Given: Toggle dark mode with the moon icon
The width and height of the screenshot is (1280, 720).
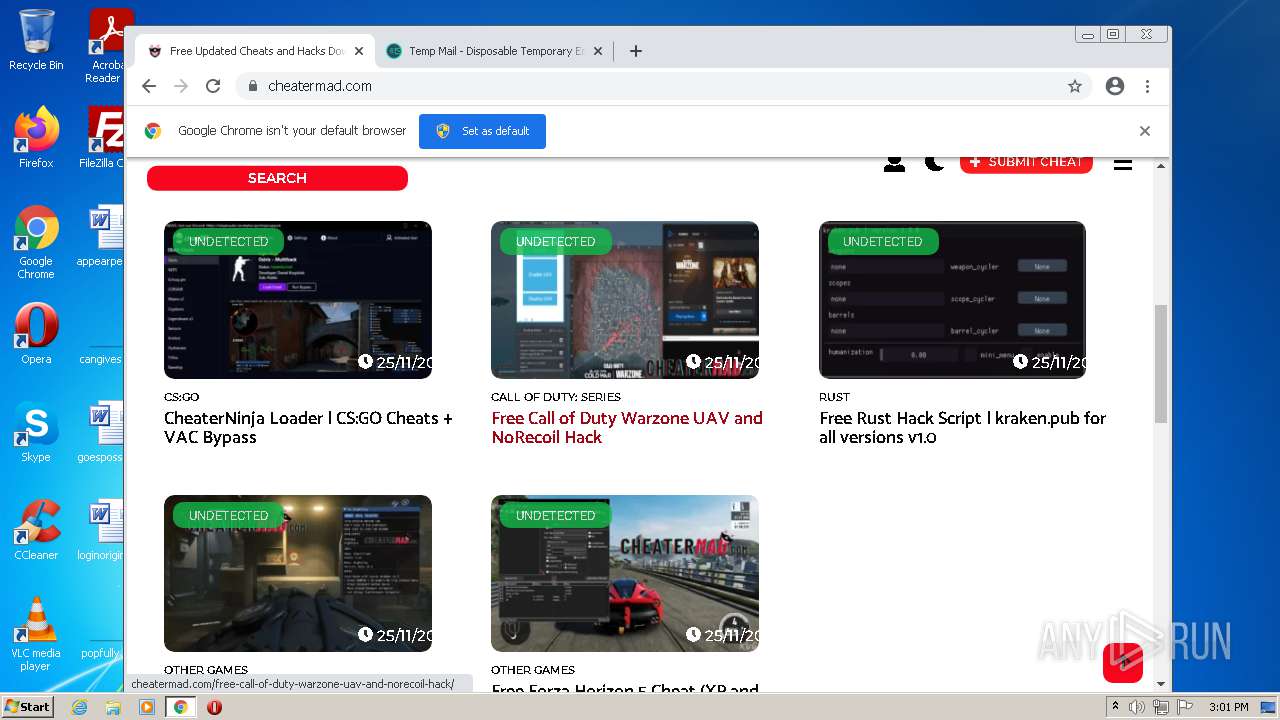Looking at the screenshot, I should click(934, 162).
